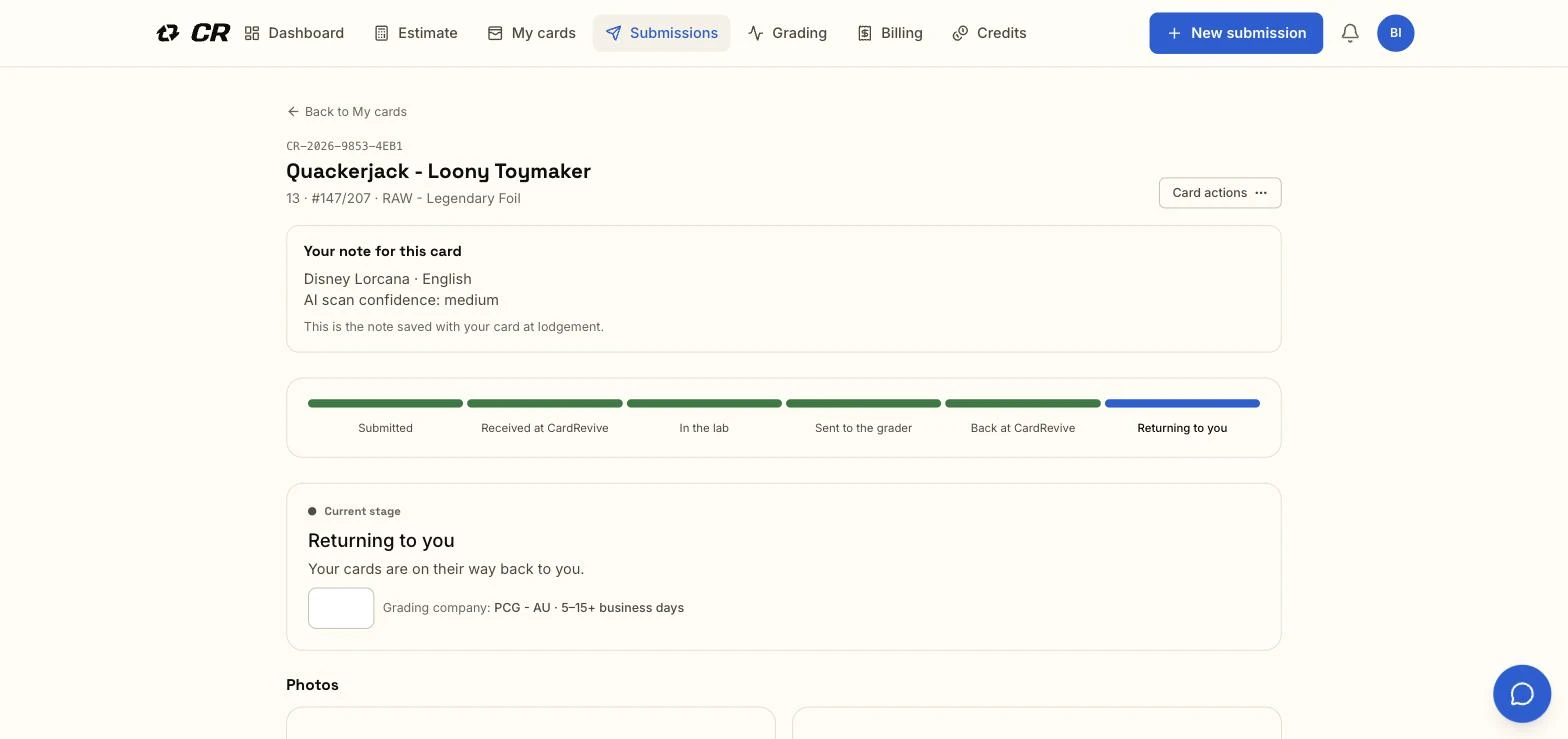Open the chat support bubble

point(1521,693)
